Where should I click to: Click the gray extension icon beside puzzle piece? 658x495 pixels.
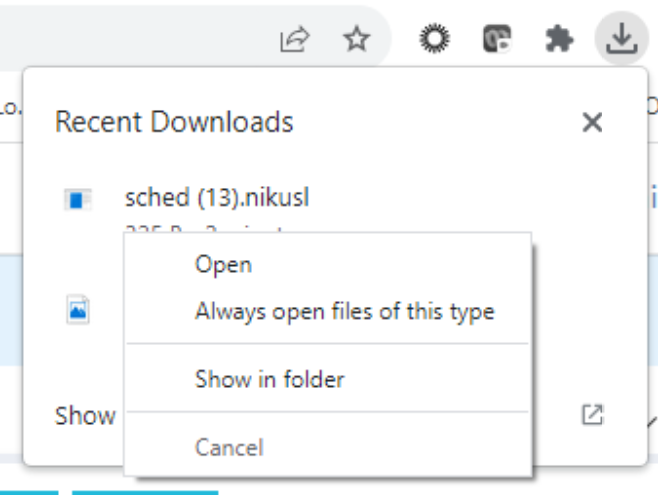(497, 40)
